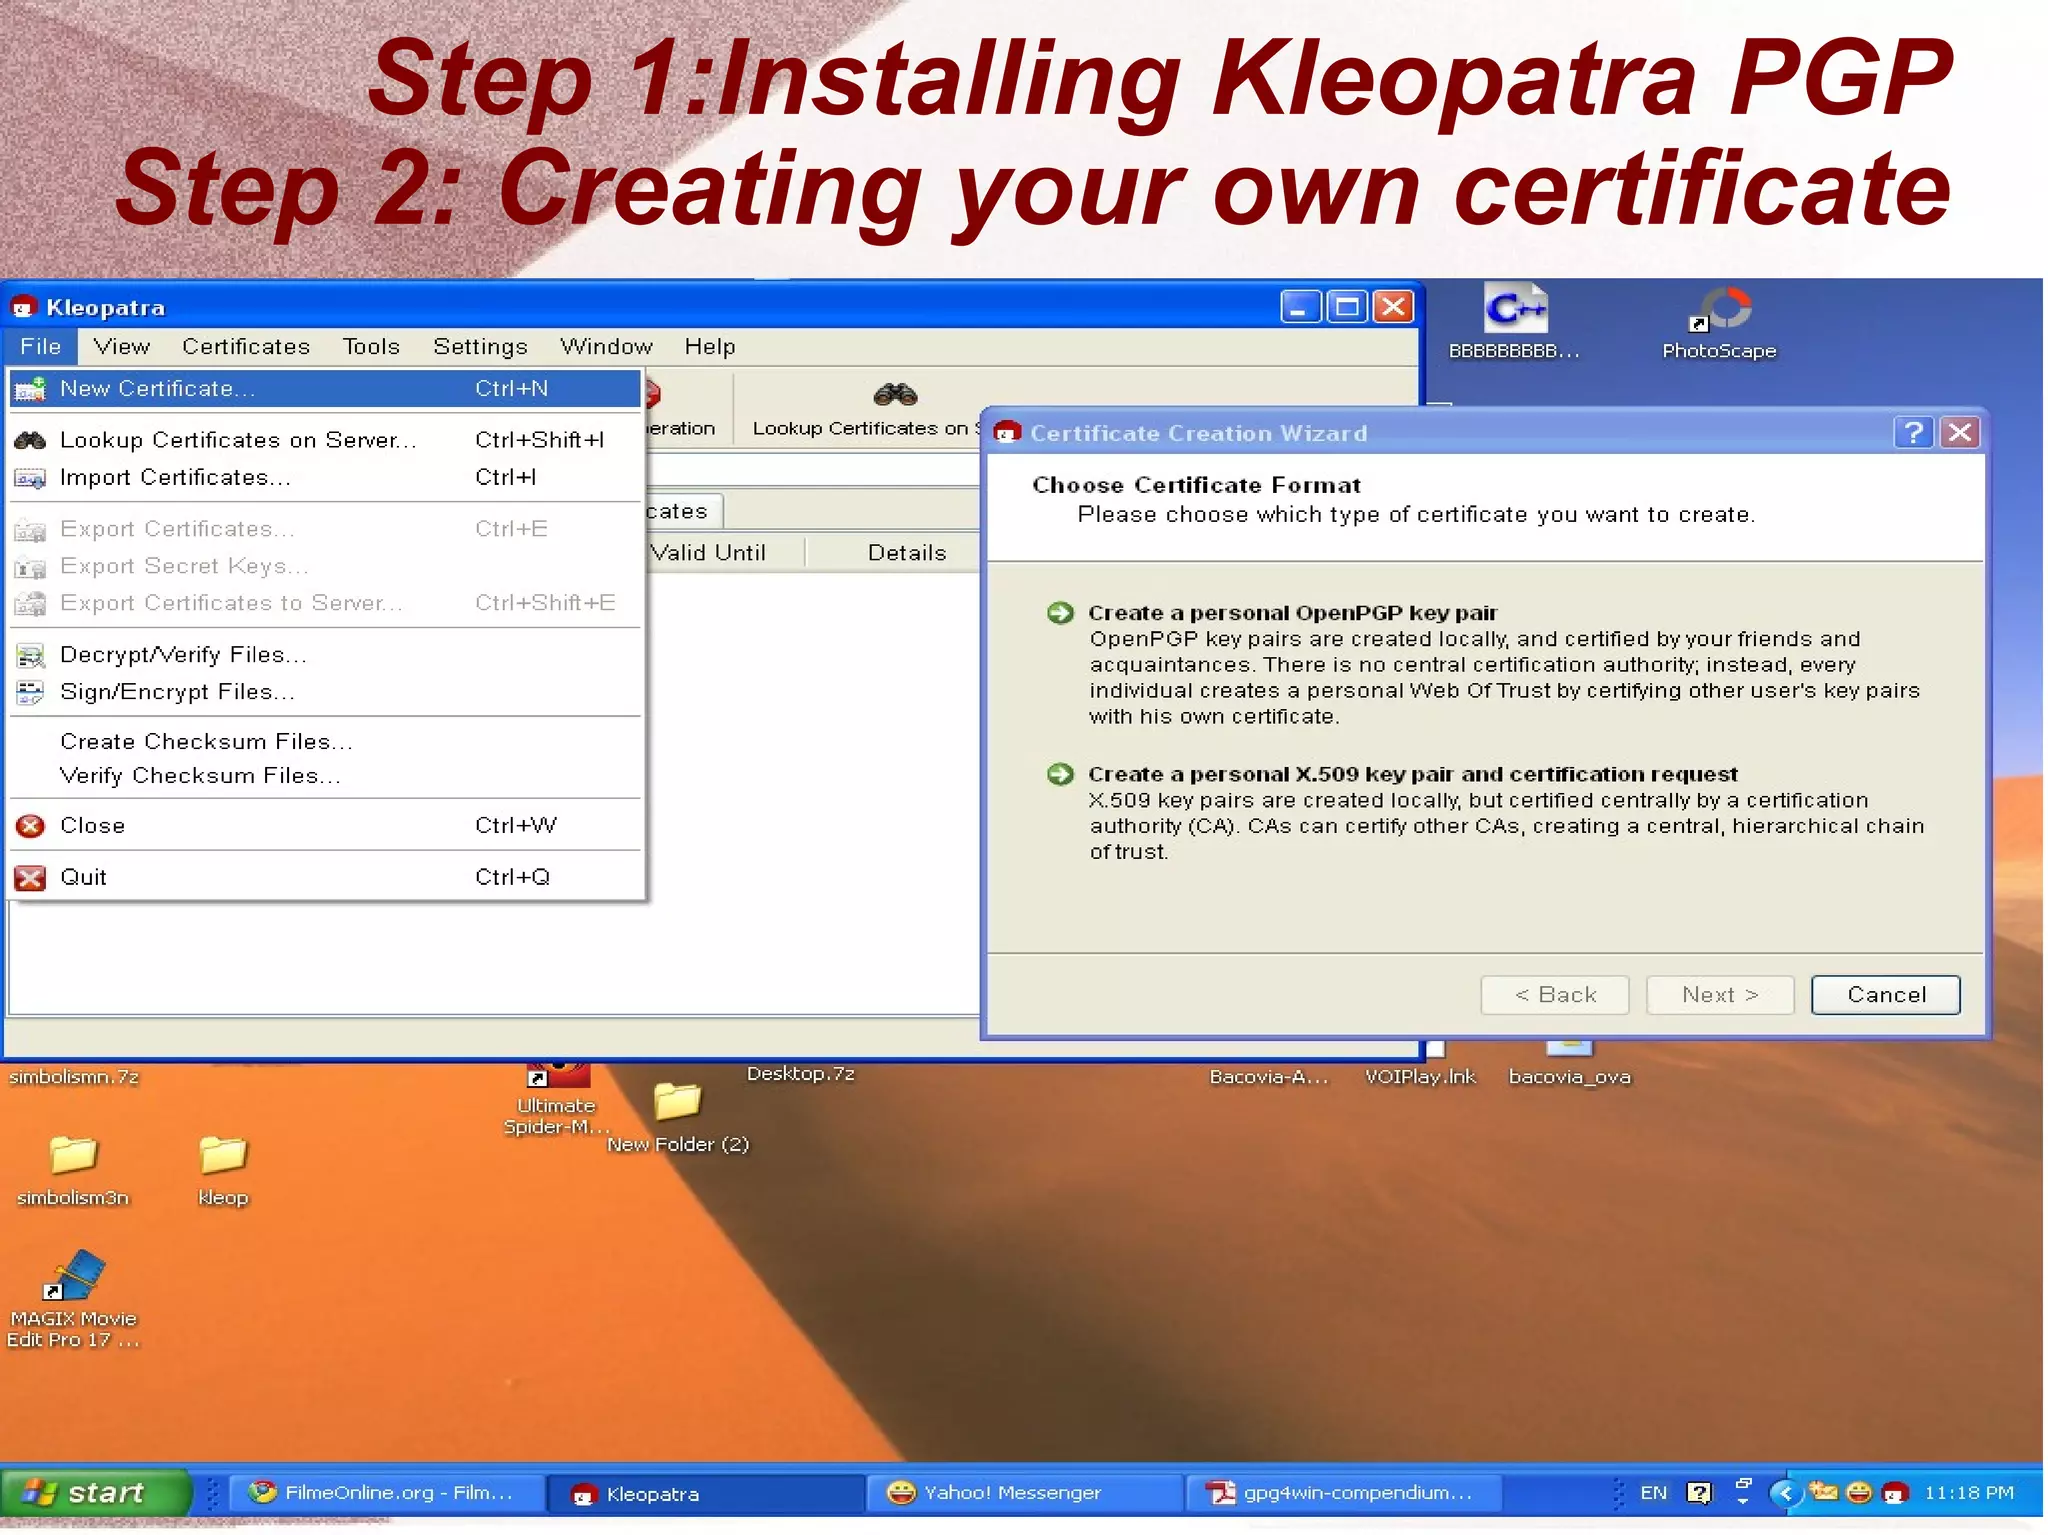Click the binoculars Lookup Certificates toolbar icon
The width and height of the screenshot is (2048, 1535).
tap(894, 396)
